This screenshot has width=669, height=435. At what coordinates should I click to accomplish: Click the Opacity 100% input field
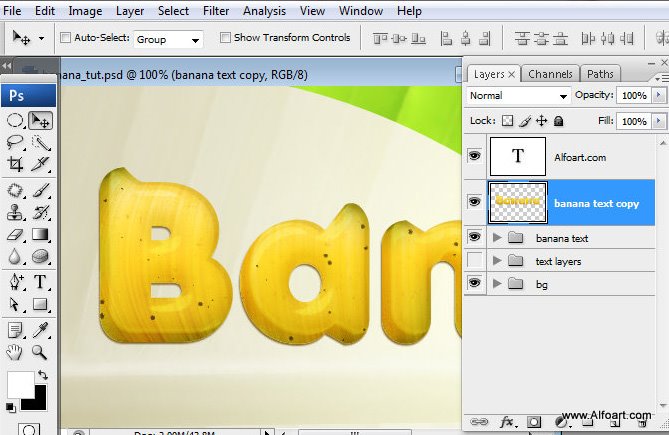pos(634,96)
